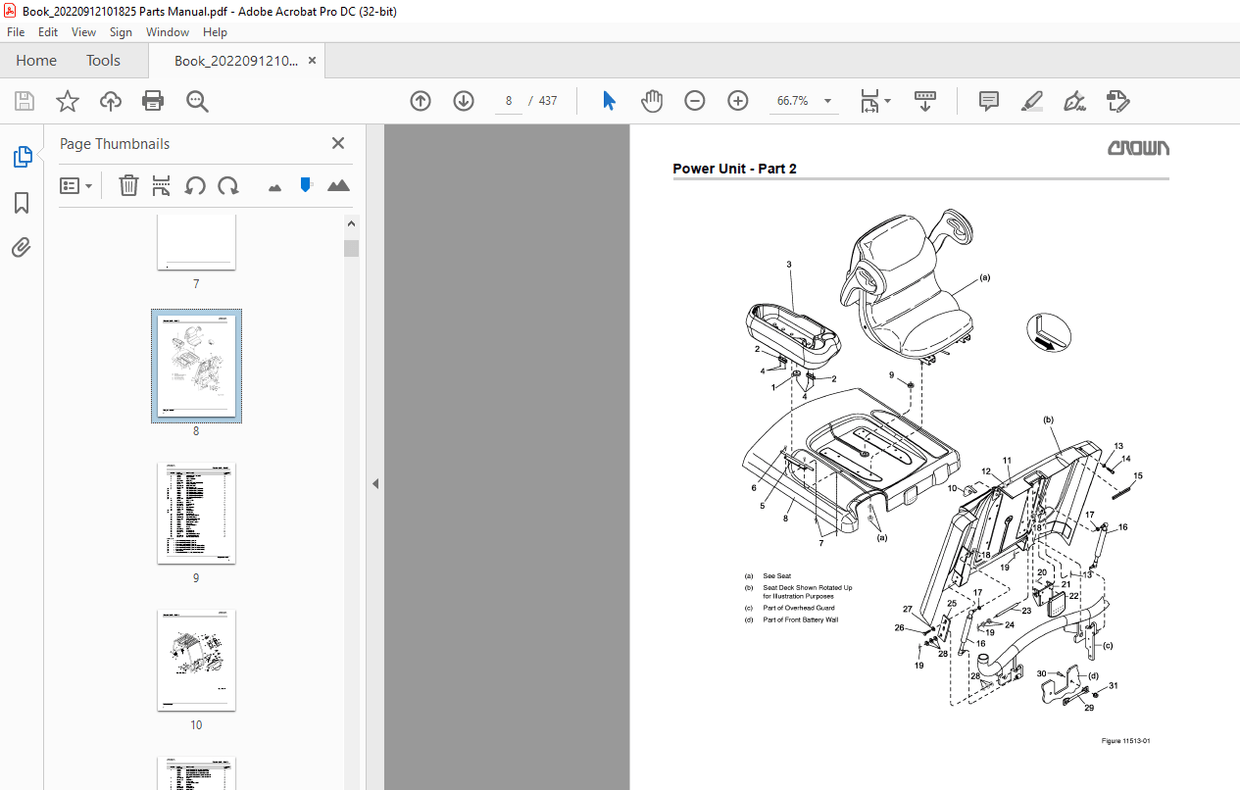1240x790 pixels.
Task: Go to the next page with down arrow
Action: coord(463,100)
